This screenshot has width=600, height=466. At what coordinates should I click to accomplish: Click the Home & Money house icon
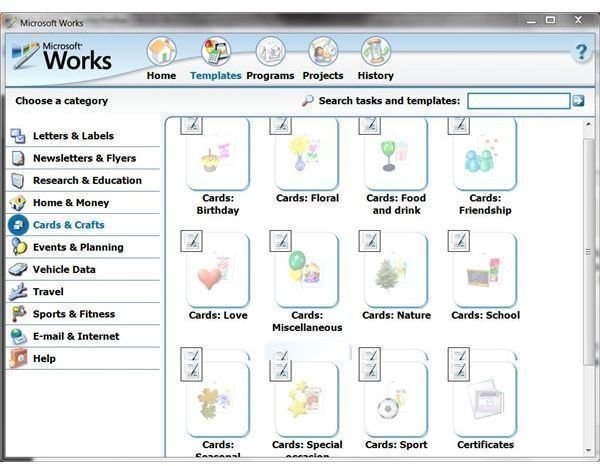point(18,202)
